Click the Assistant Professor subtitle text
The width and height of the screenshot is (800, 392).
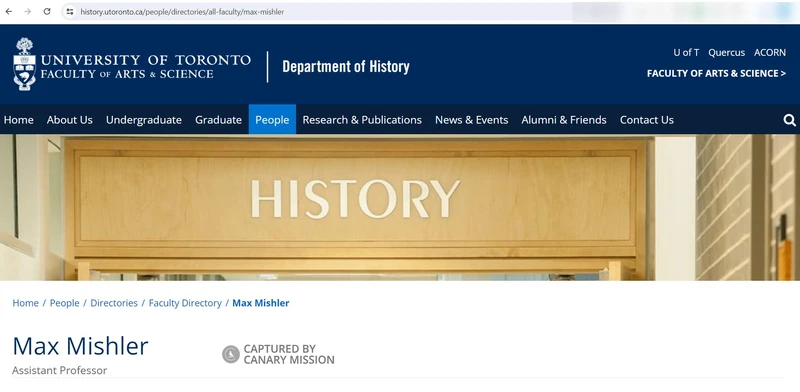pos(60,371)
